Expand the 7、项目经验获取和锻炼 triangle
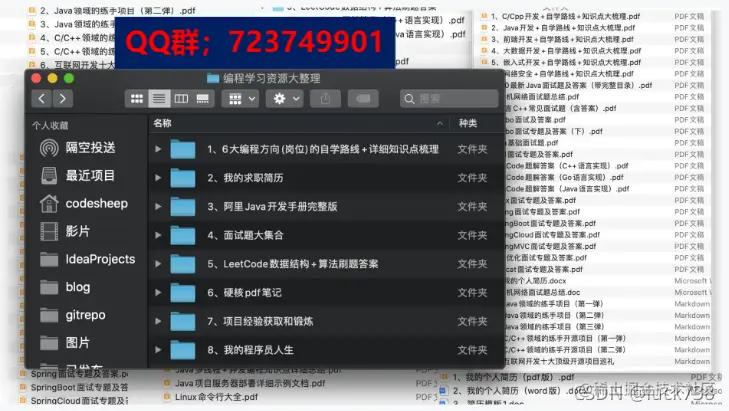 tap(158, 321)
